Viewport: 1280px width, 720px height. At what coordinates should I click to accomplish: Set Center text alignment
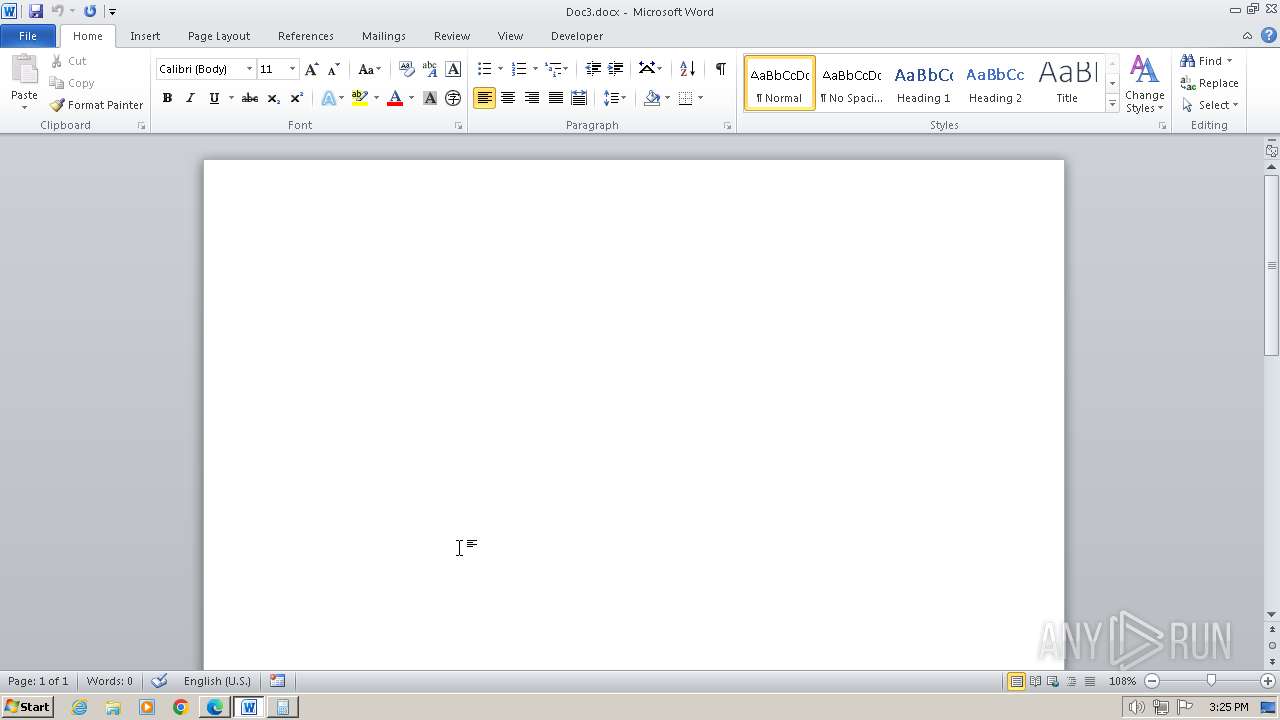point(508,98)
